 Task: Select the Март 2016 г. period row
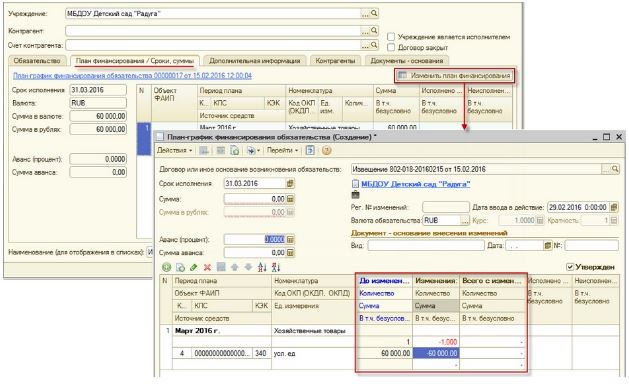(222, 331)
